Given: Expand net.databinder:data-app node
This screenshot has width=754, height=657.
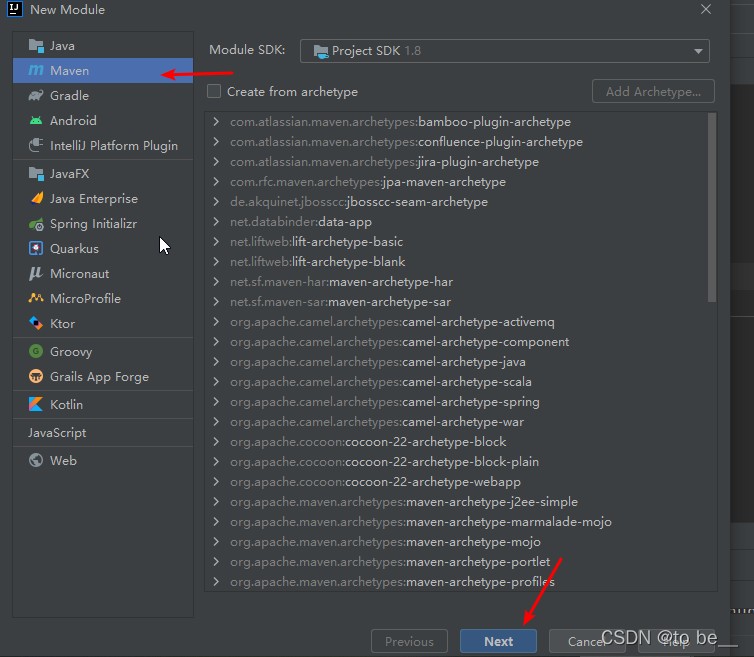Looking at the screenshot, I should tap(216, 222).
